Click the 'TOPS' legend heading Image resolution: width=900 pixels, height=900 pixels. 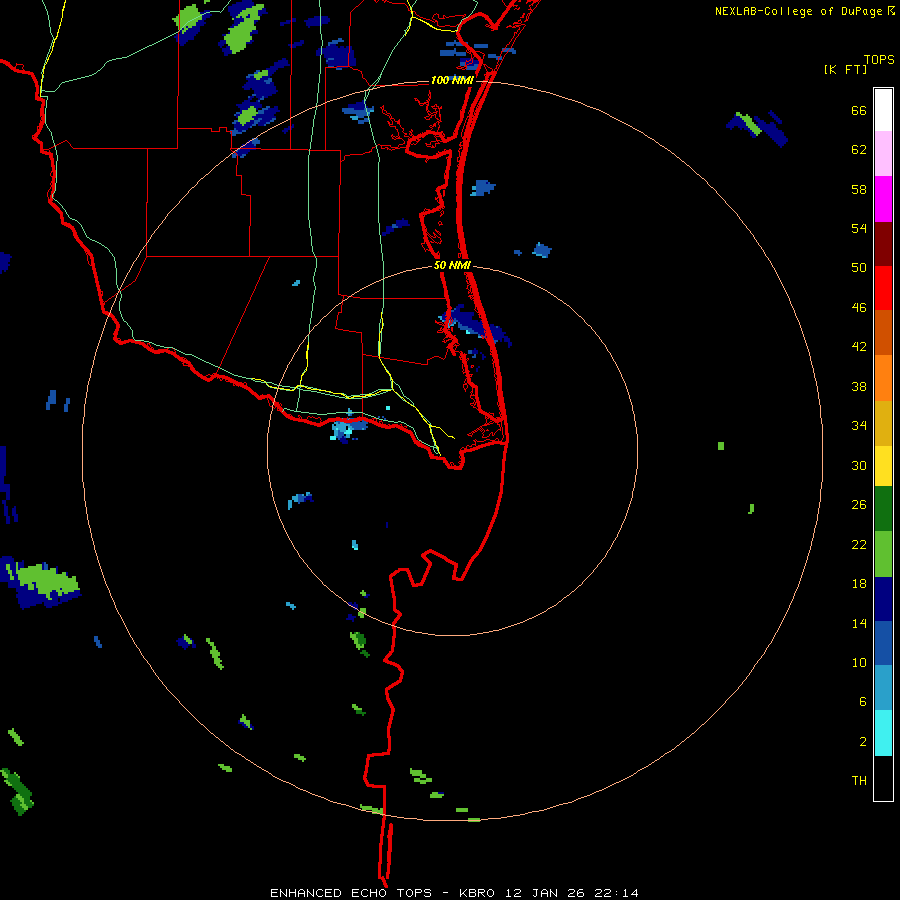(x=879, y=59)
